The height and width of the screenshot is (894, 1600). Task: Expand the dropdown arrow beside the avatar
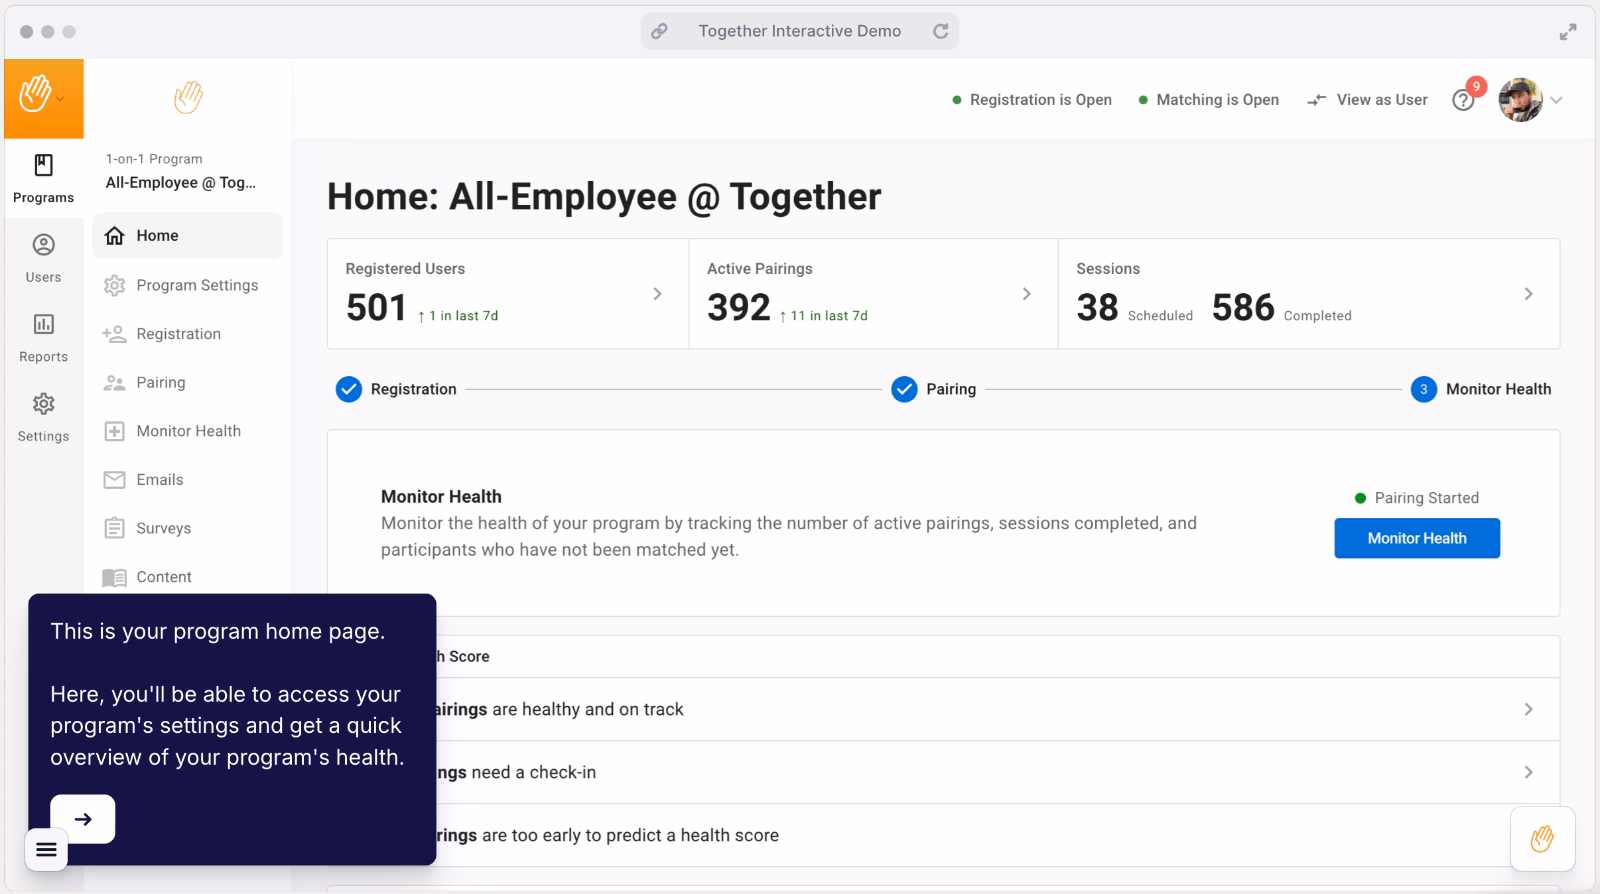point(1556,100)
